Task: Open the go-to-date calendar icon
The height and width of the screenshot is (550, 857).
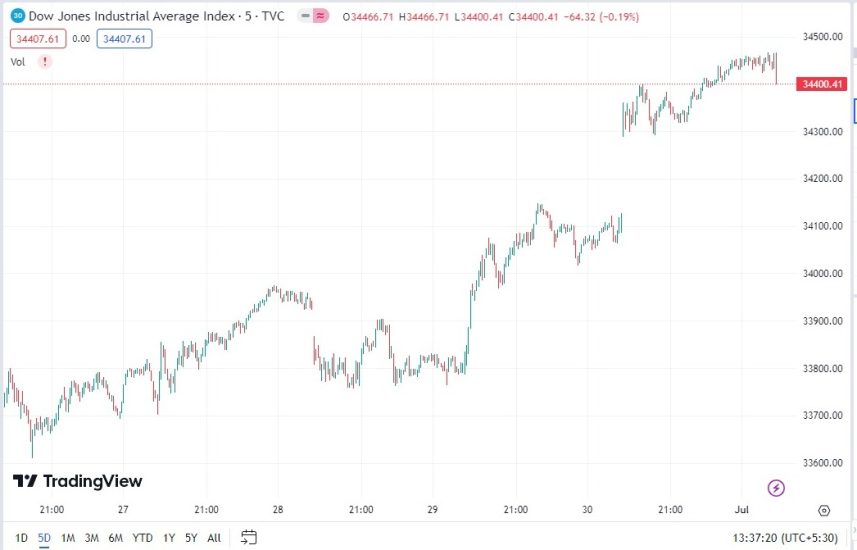Action: [x=249, y=537]
